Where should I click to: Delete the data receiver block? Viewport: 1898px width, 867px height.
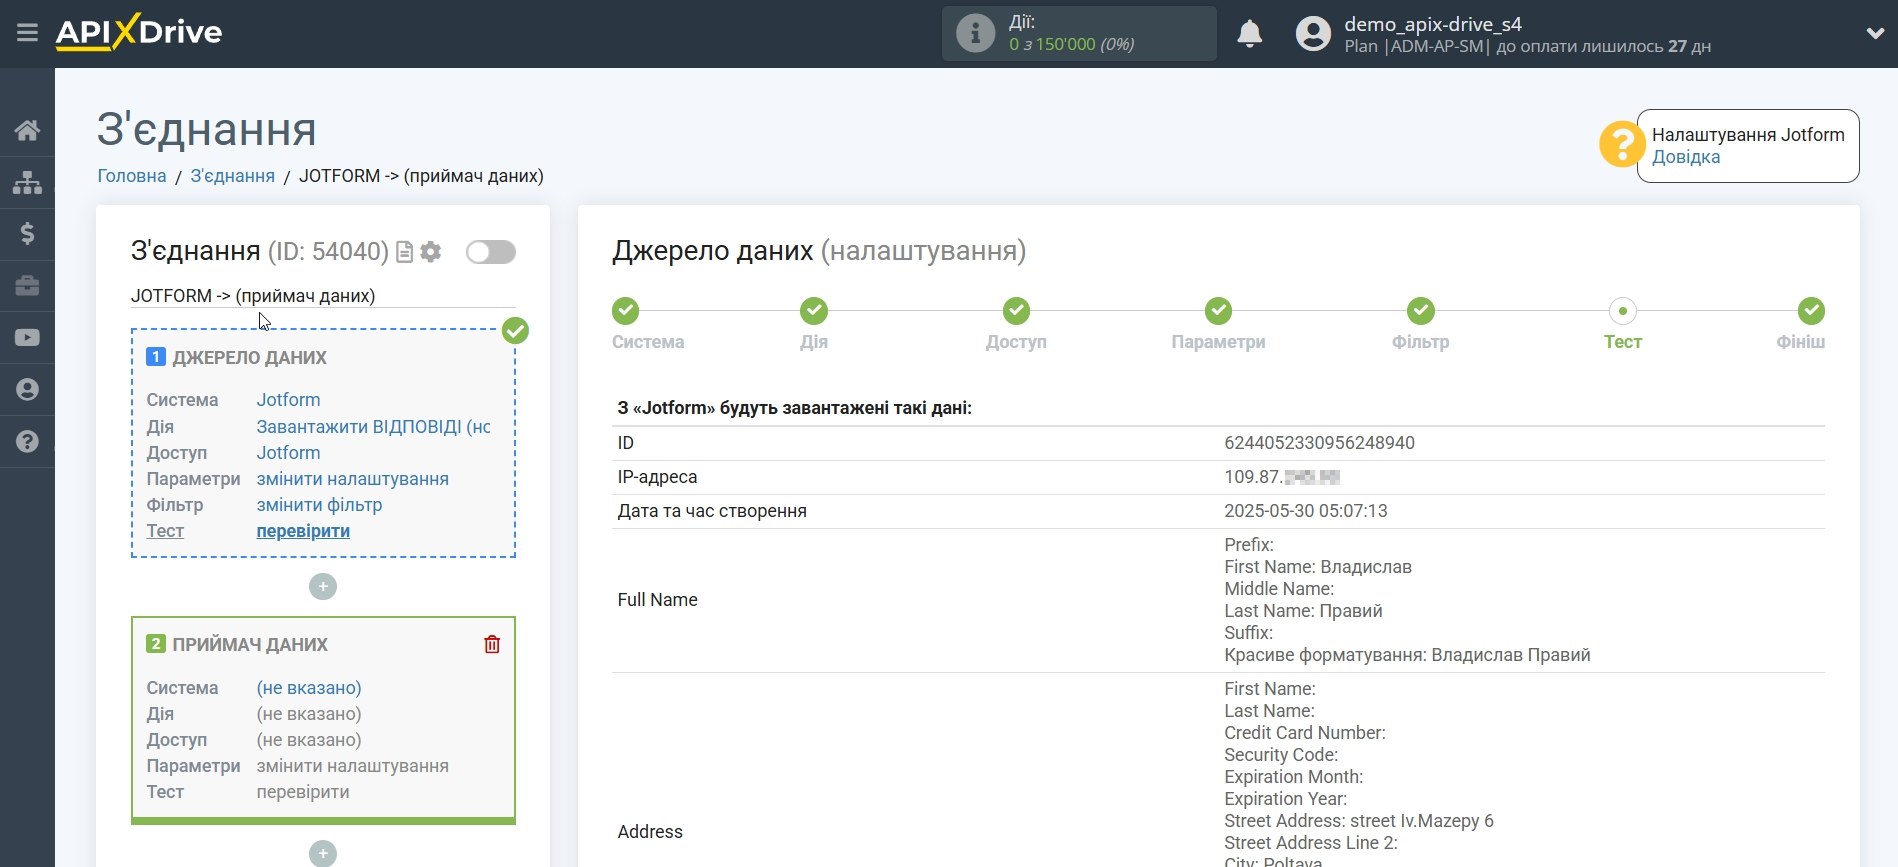[x=492, y=645]
